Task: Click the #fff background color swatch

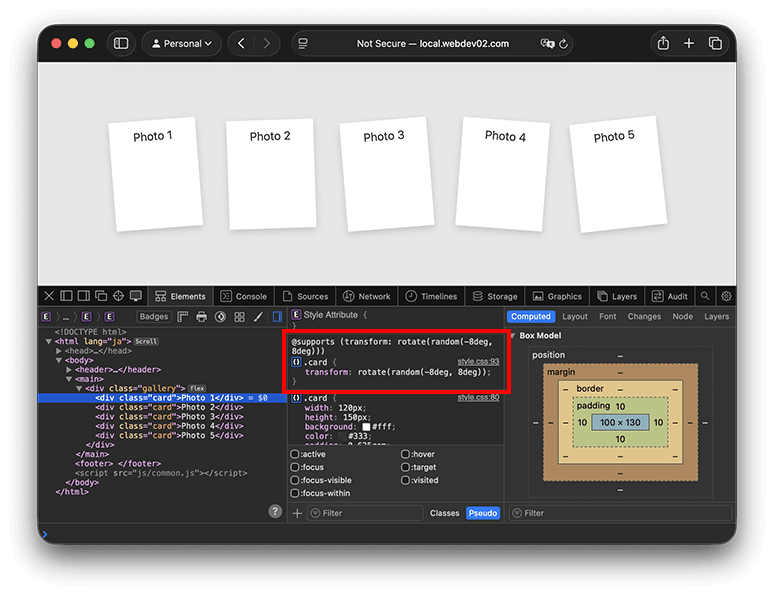Action: click(x=366, y=427)
